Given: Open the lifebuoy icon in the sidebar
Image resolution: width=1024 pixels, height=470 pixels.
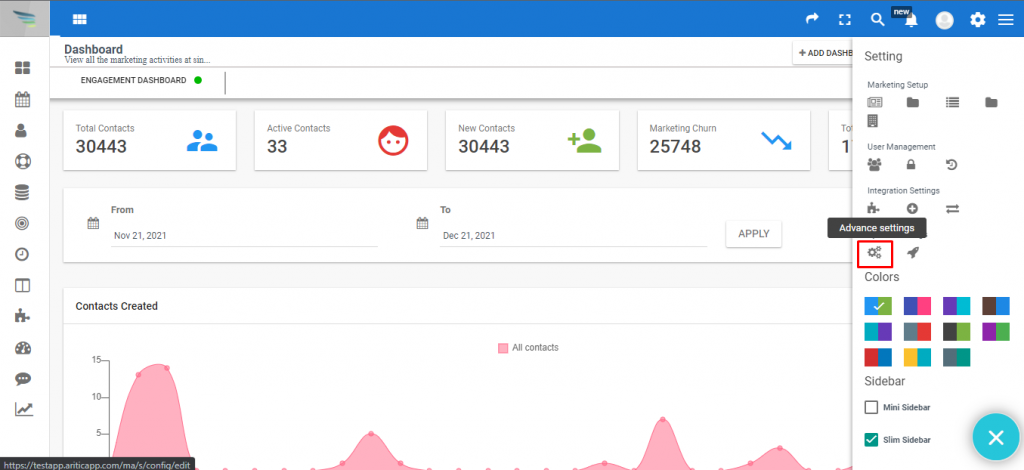Looking at the screenshot, I should 23,161.
